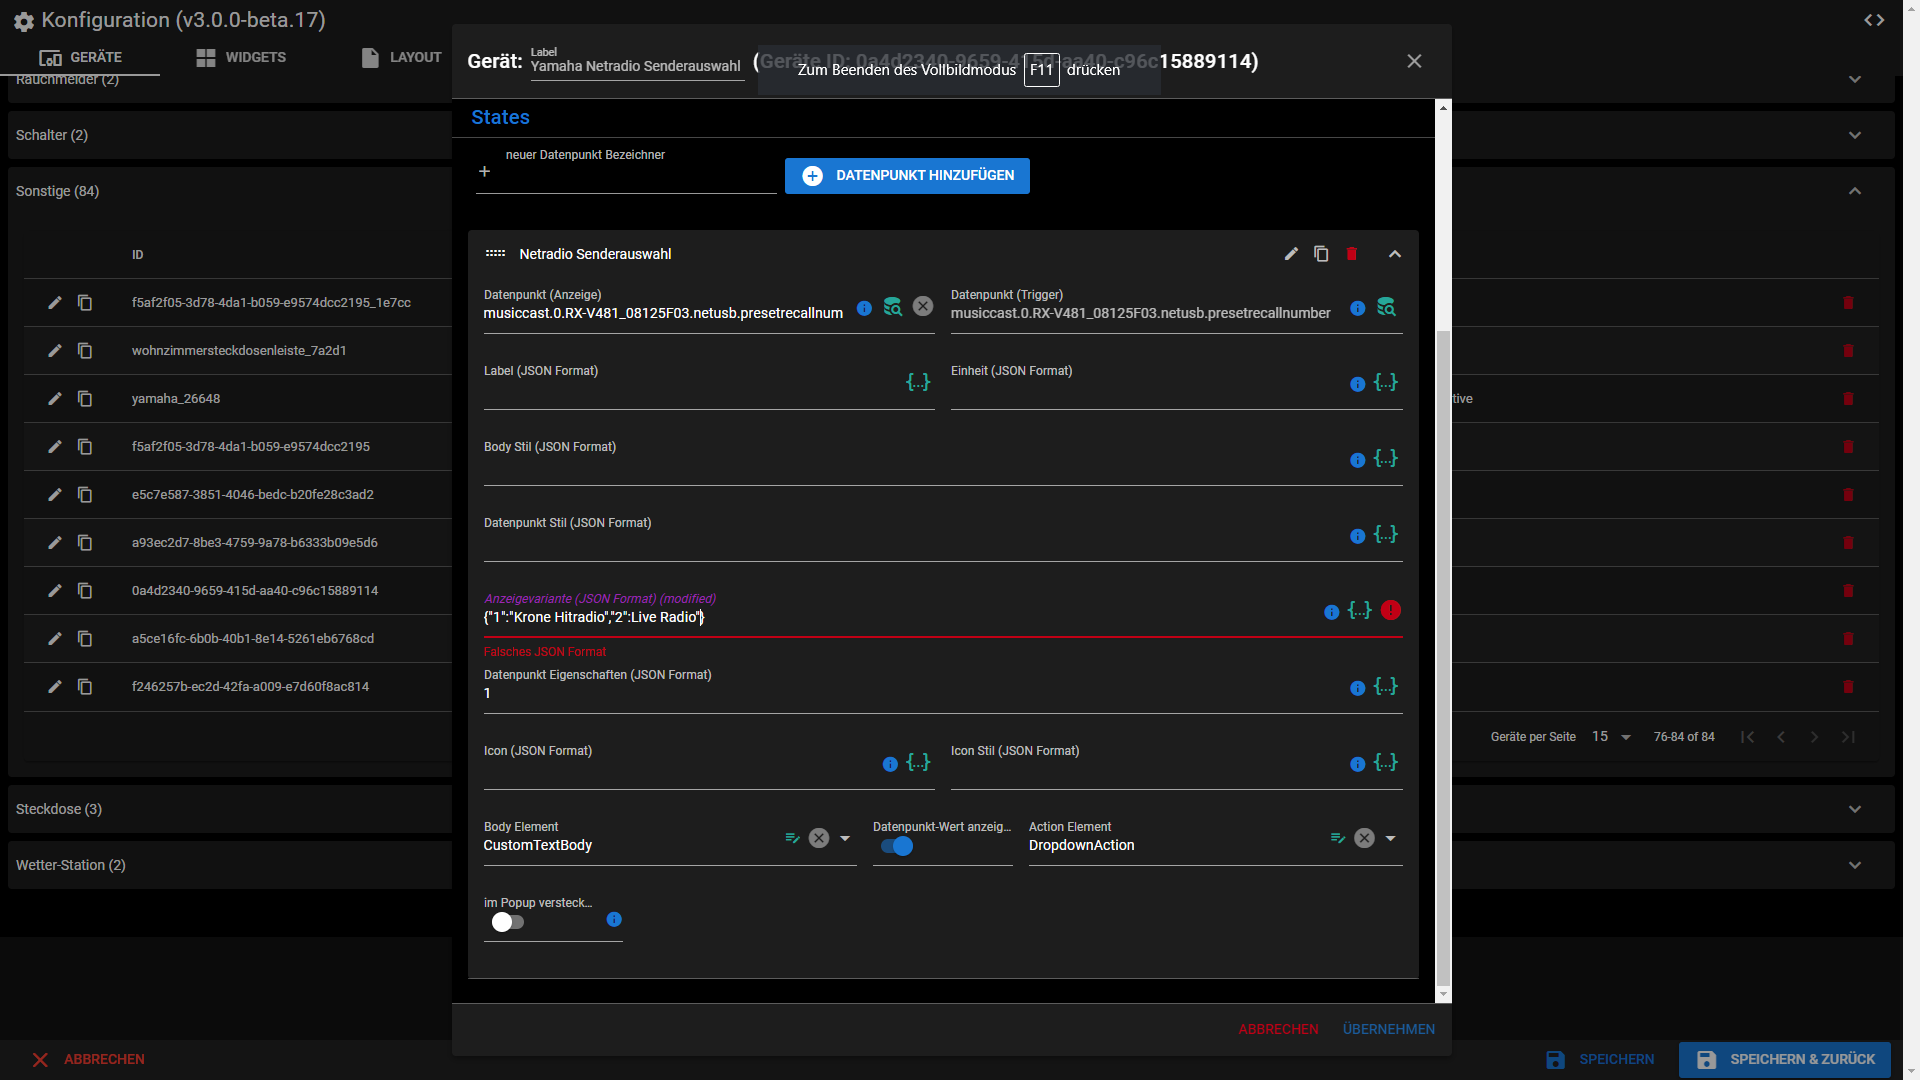This screenshot has height=1080, width=1920.
Task: Delete device f246257b-ec2d-42fa-a009-e7d60f8ac814
Action: tap(1848, 687)
